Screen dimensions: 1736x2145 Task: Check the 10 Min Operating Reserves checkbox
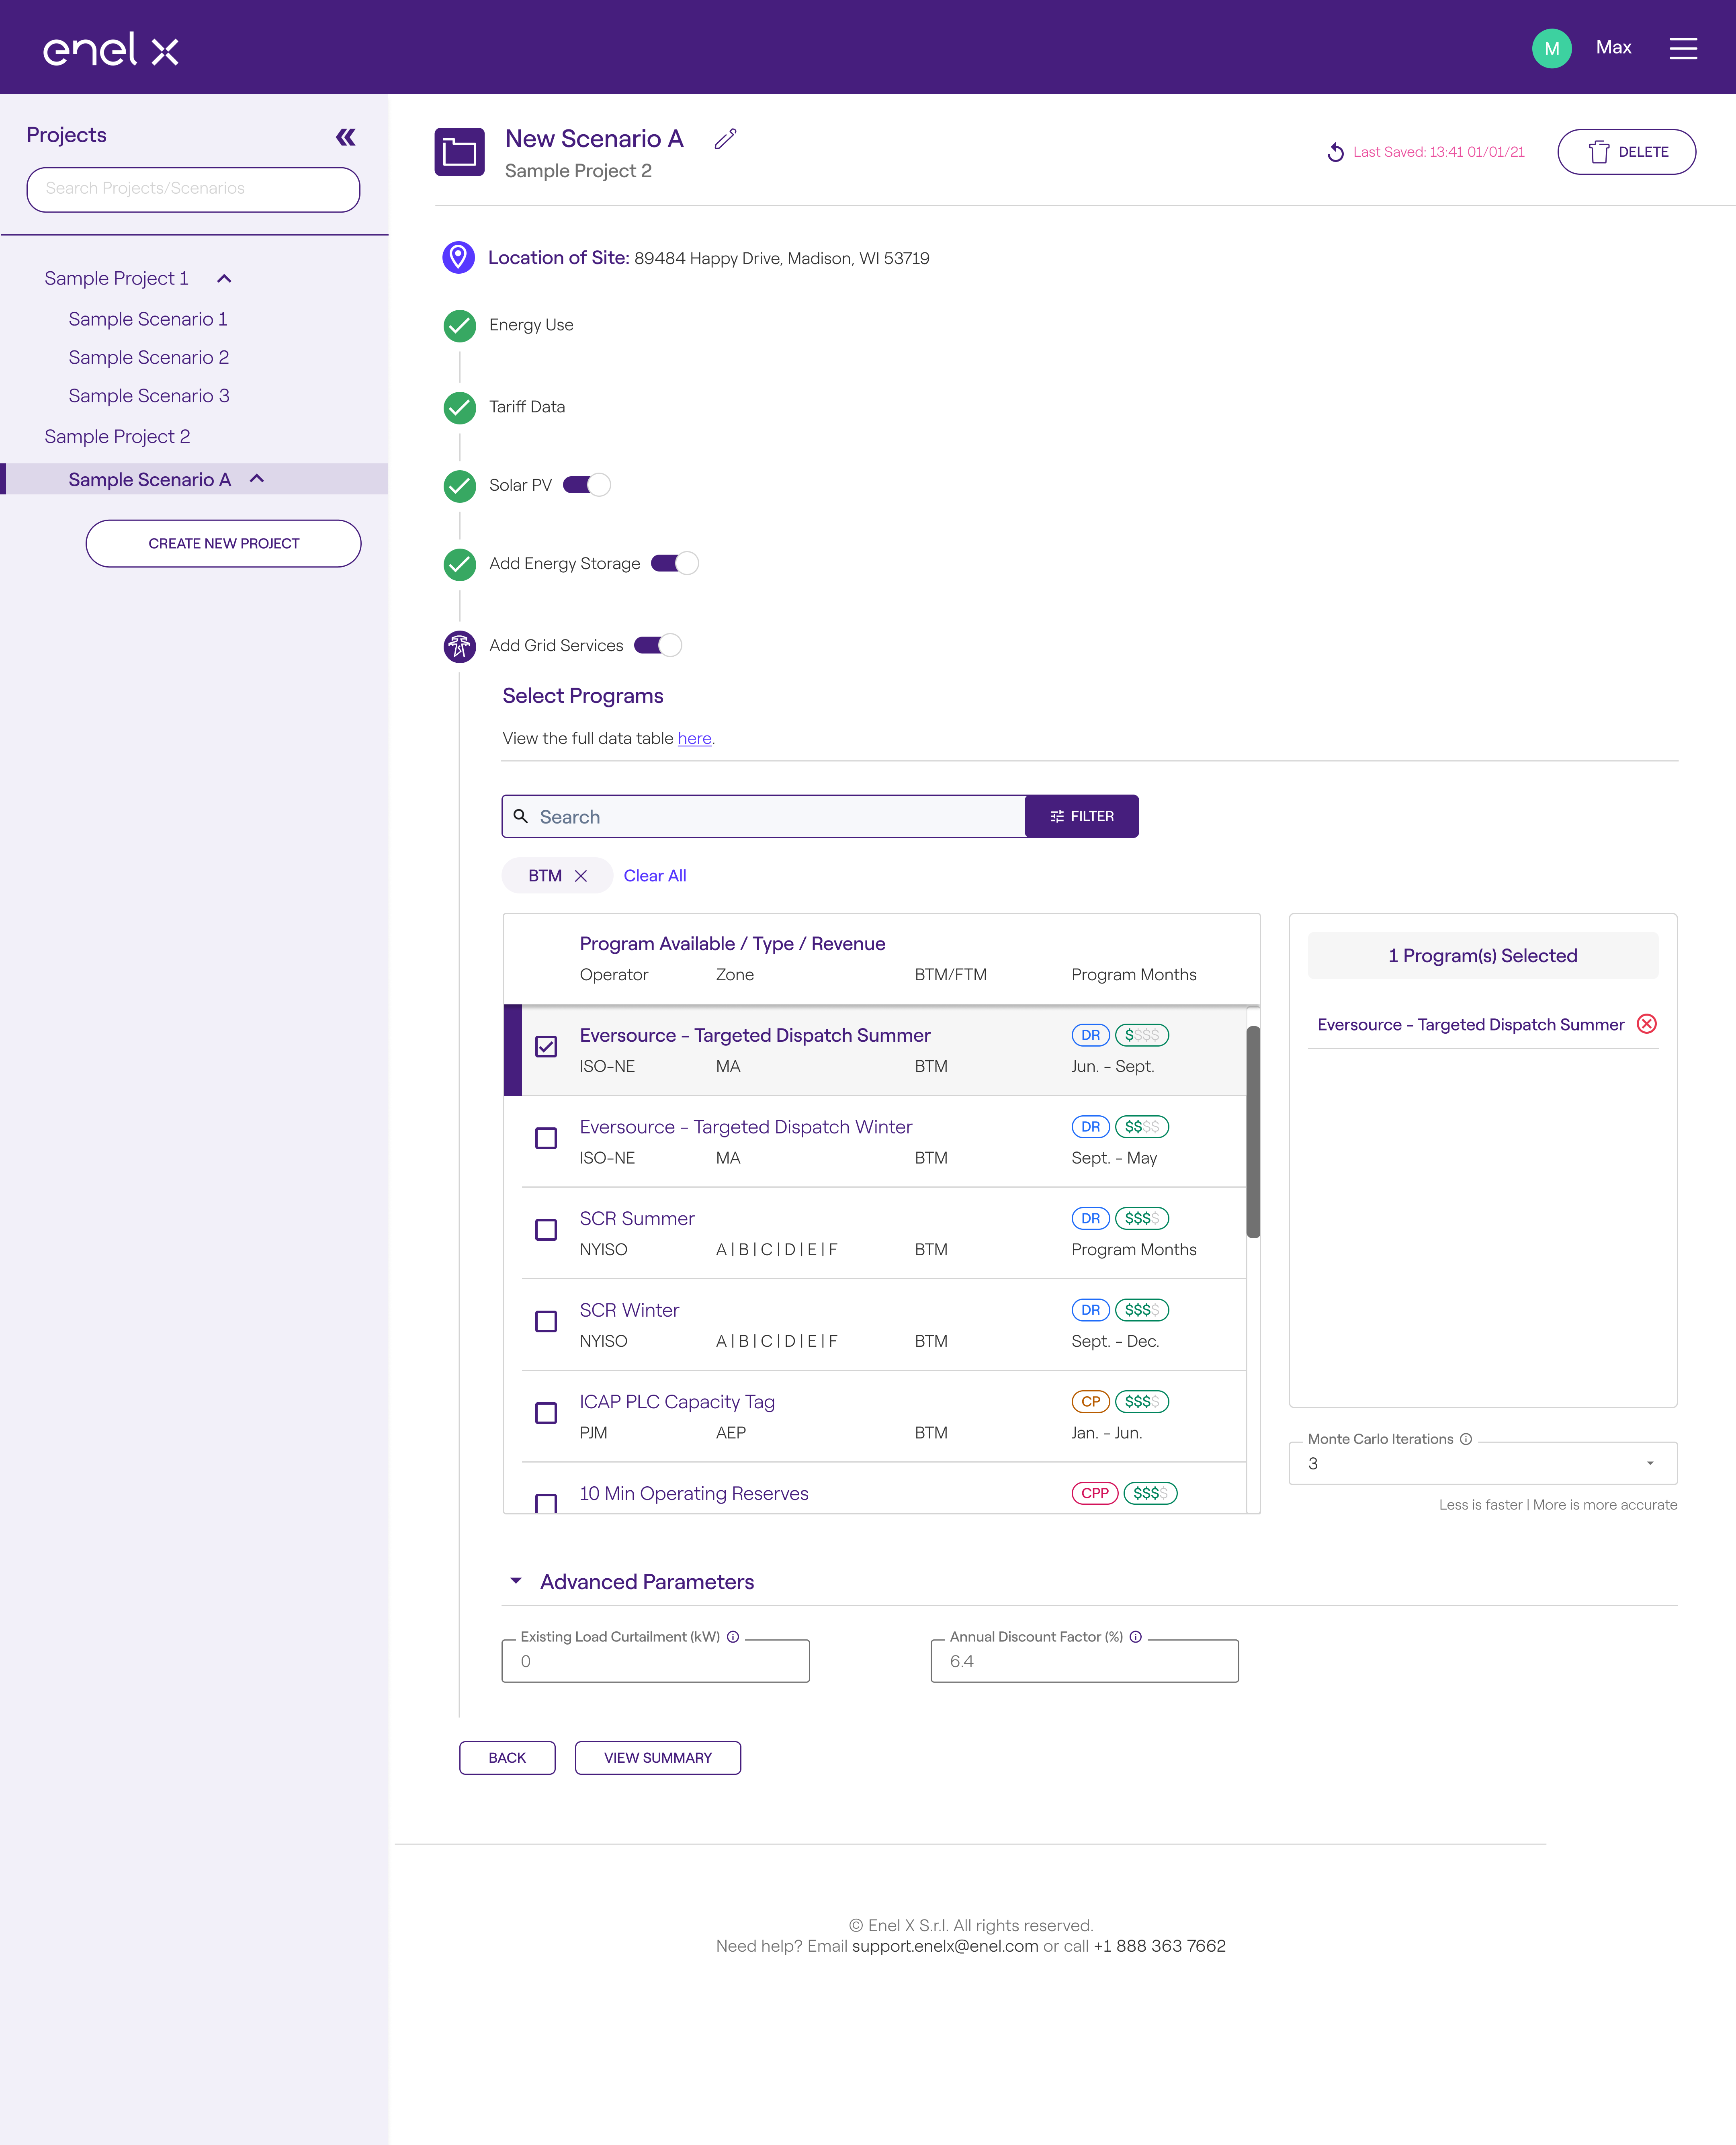(546, 1503)
